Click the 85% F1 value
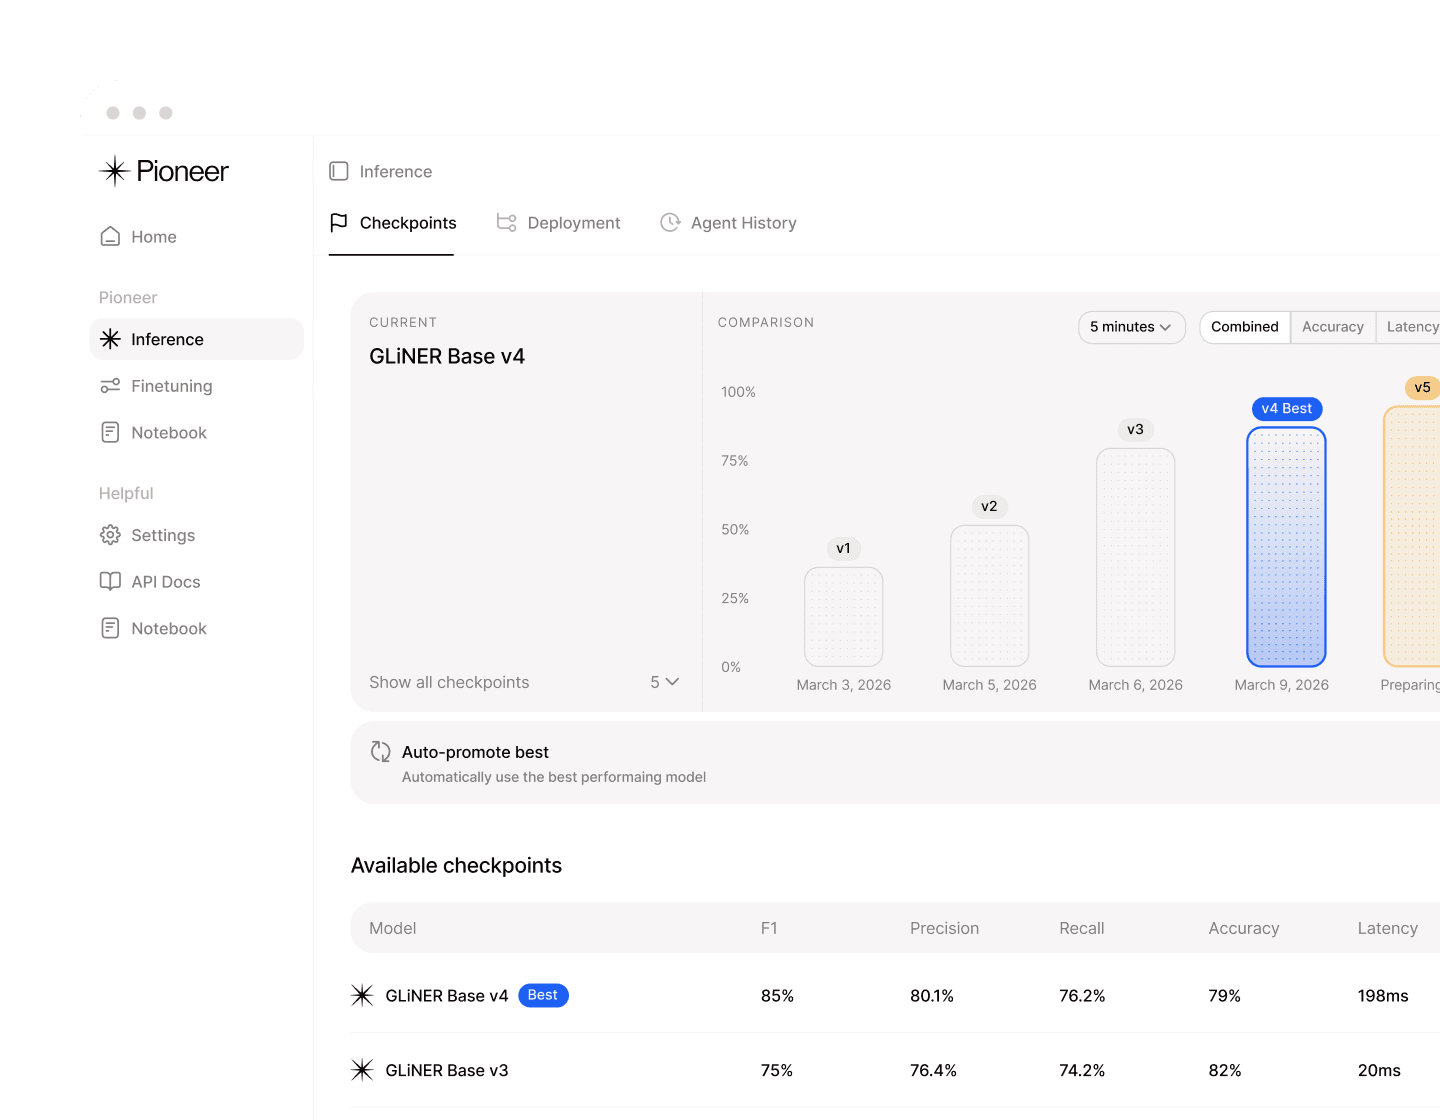Screen dimensions: 1440x1120 (777, 996)
